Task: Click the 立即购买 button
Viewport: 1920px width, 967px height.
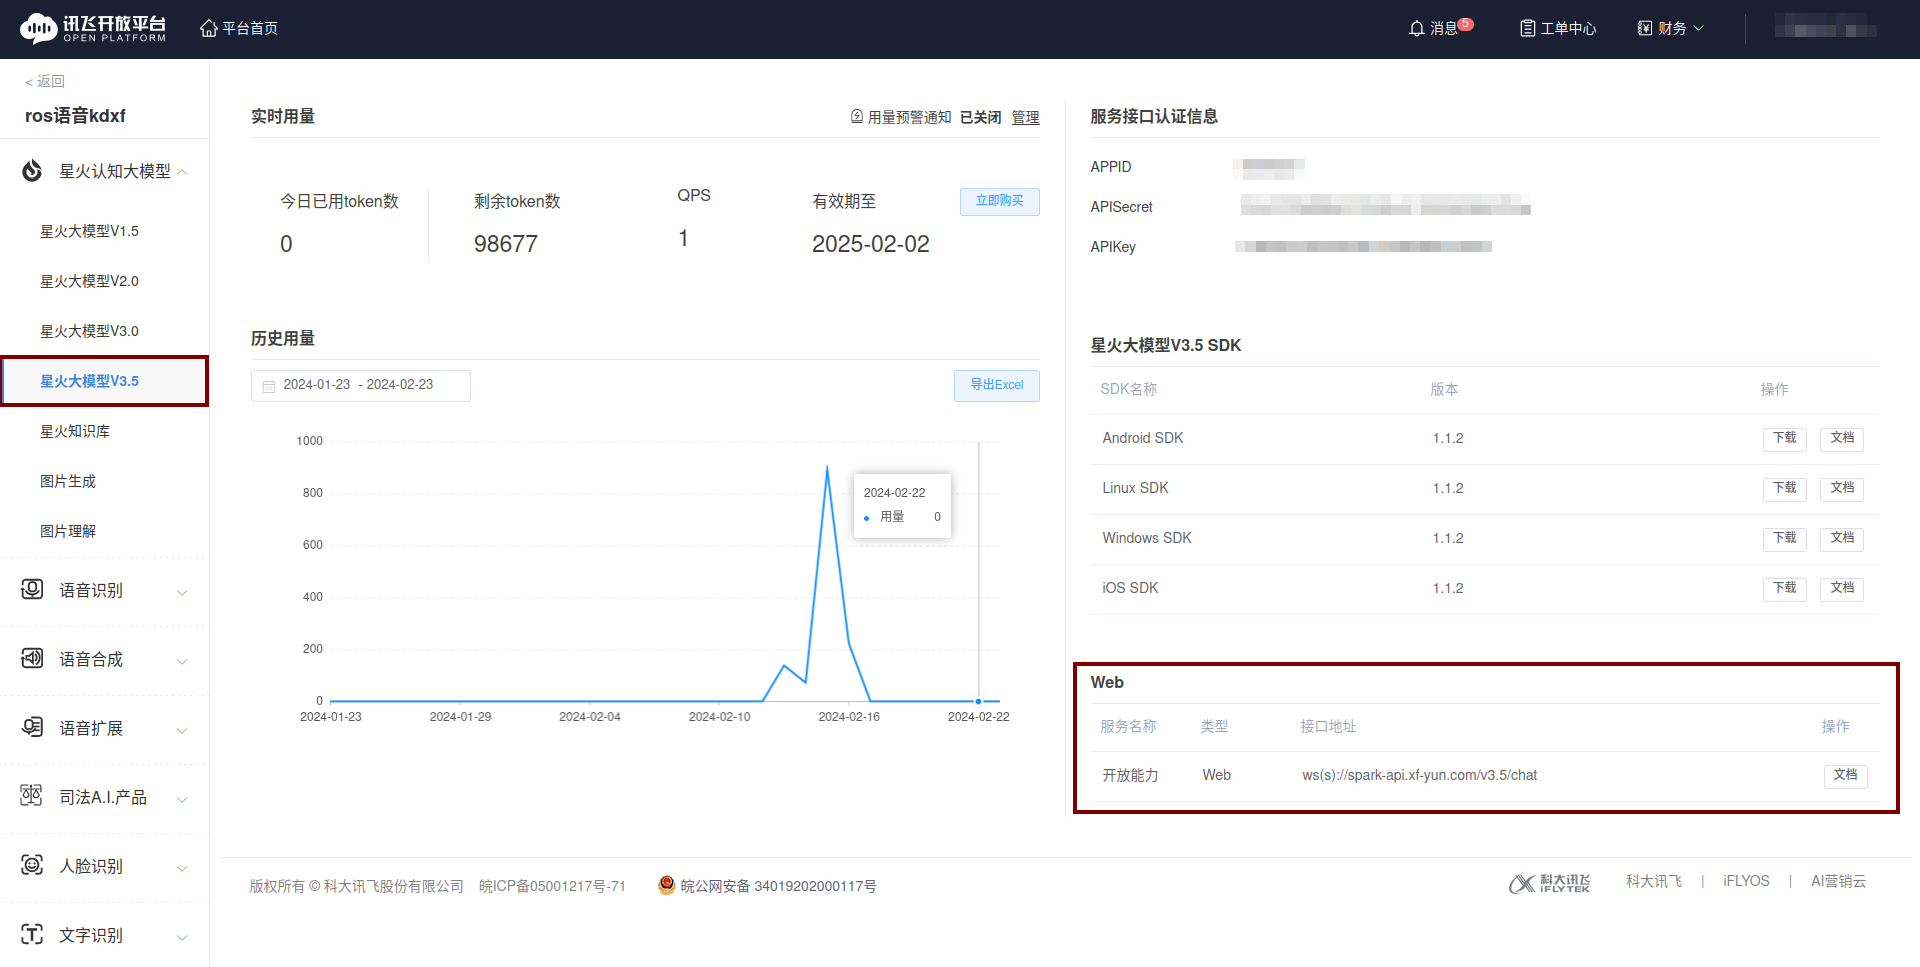Action: [999, 201]
